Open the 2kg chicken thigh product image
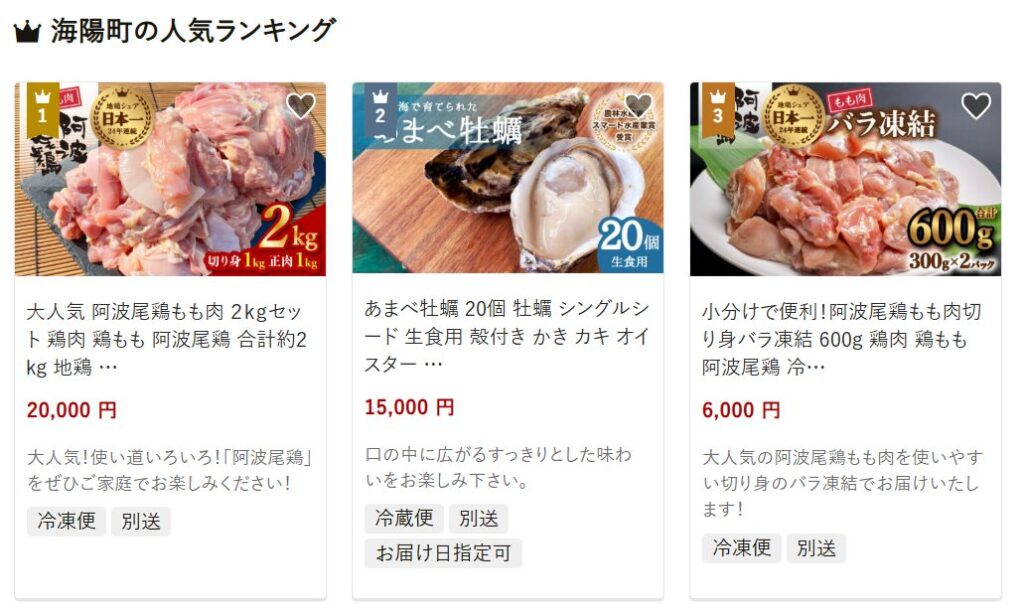 tap(170, 179)
